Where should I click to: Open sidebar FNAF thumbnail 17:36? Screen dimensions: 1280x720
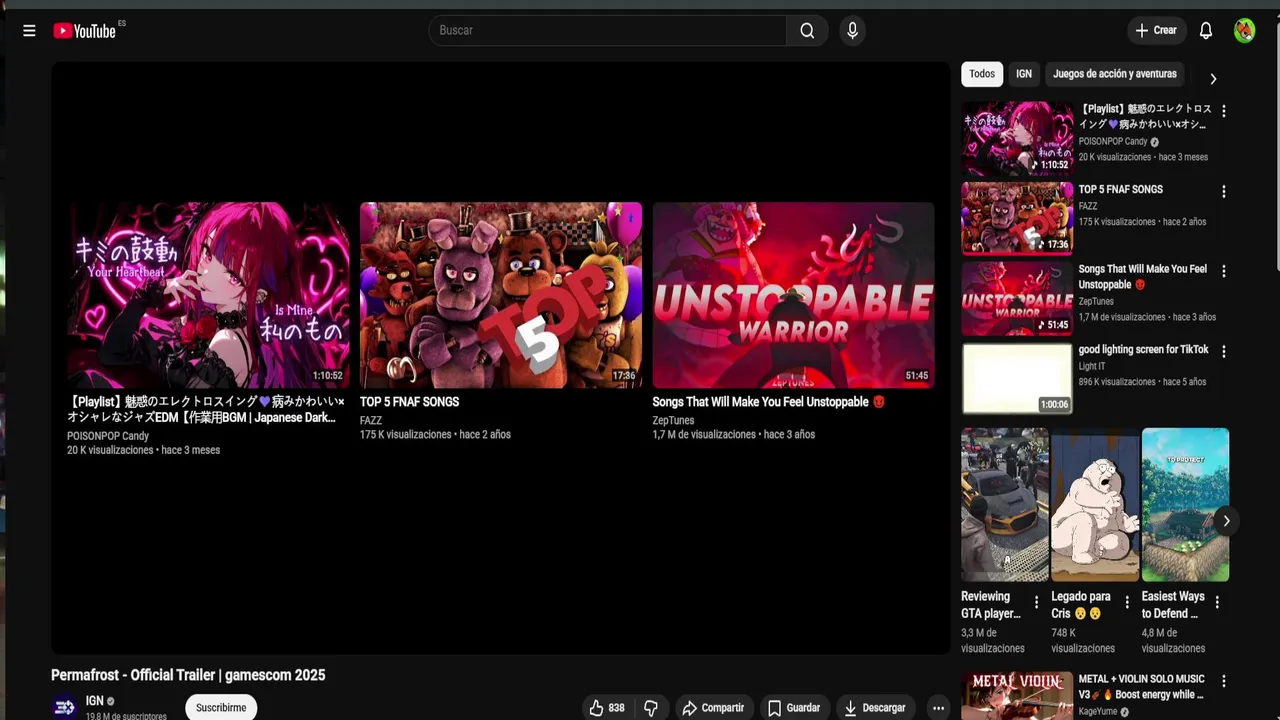(x=1017, y=218)
